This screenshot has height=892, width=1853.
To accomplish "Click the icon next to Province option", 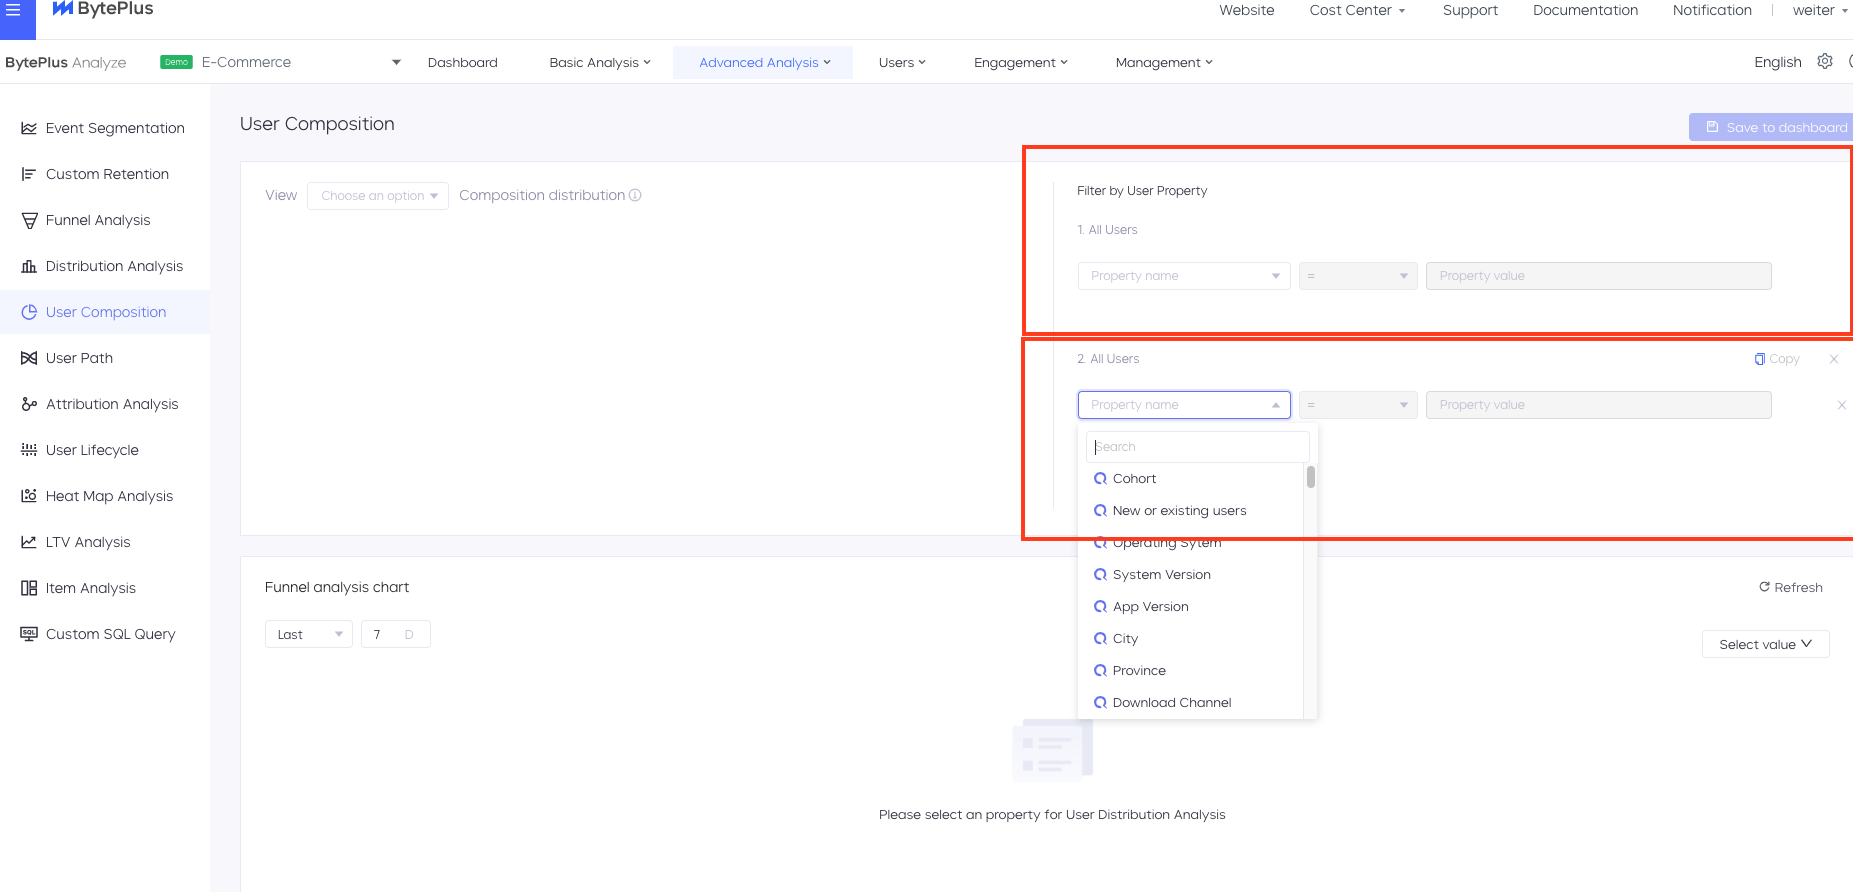I will coord(1100,671).
